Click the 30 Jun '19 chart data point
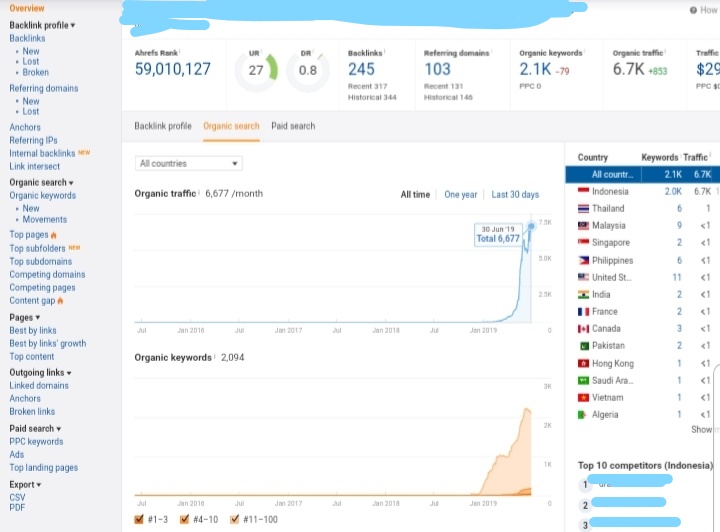 point(531,226)
